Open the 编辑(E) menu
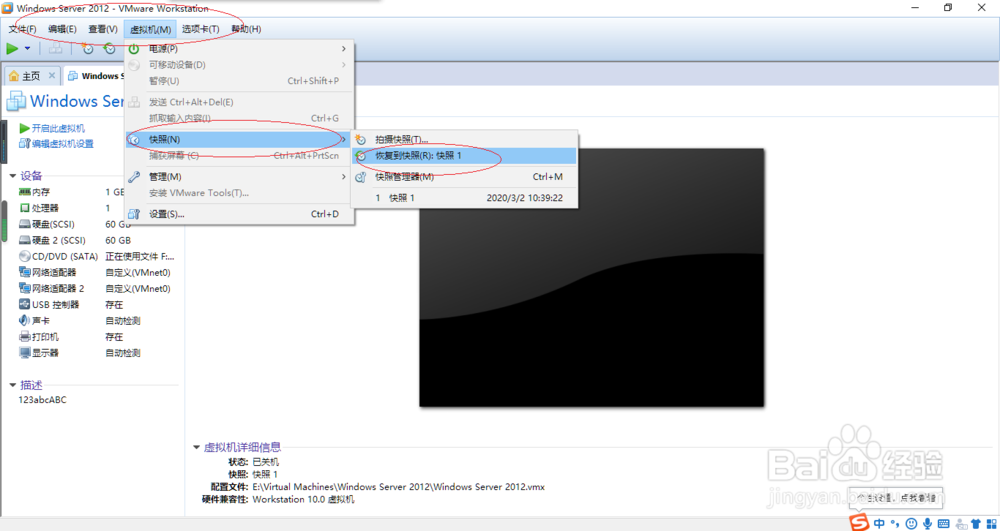 coord(62,29)
